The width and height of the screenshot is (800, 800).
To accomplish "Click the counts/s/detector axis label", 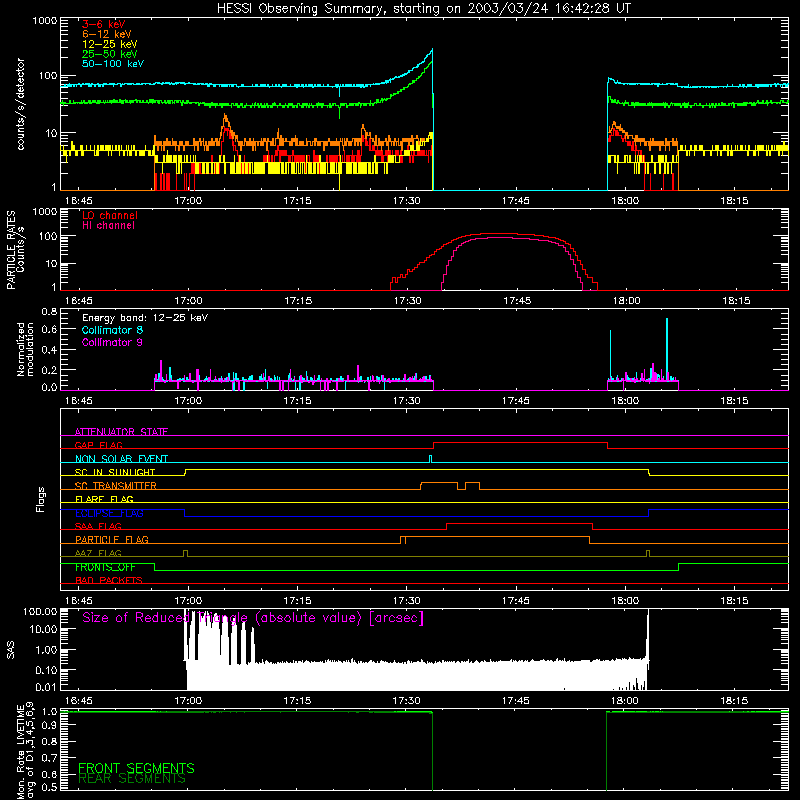I will click(x=20, y=104).
